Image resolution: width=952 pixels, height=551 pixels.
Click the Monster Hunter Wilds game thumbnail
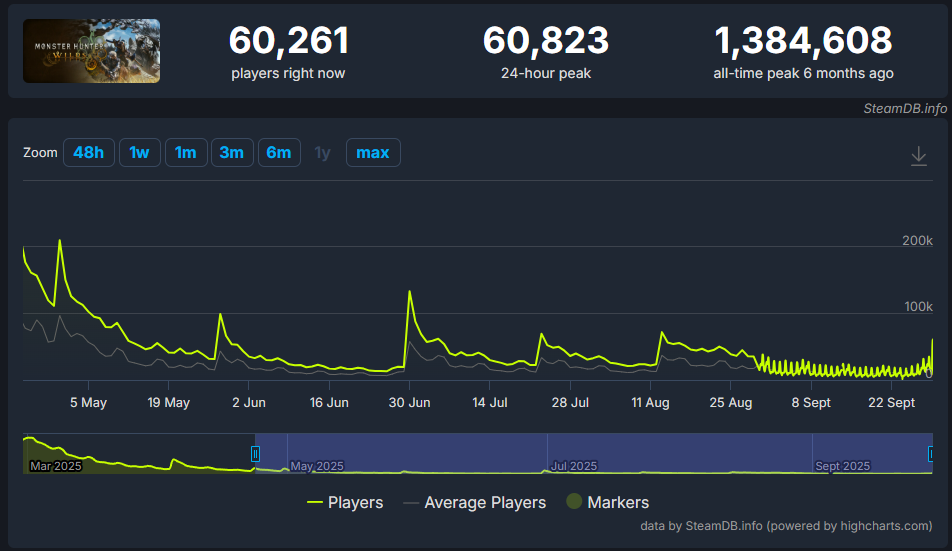point(92,51)
